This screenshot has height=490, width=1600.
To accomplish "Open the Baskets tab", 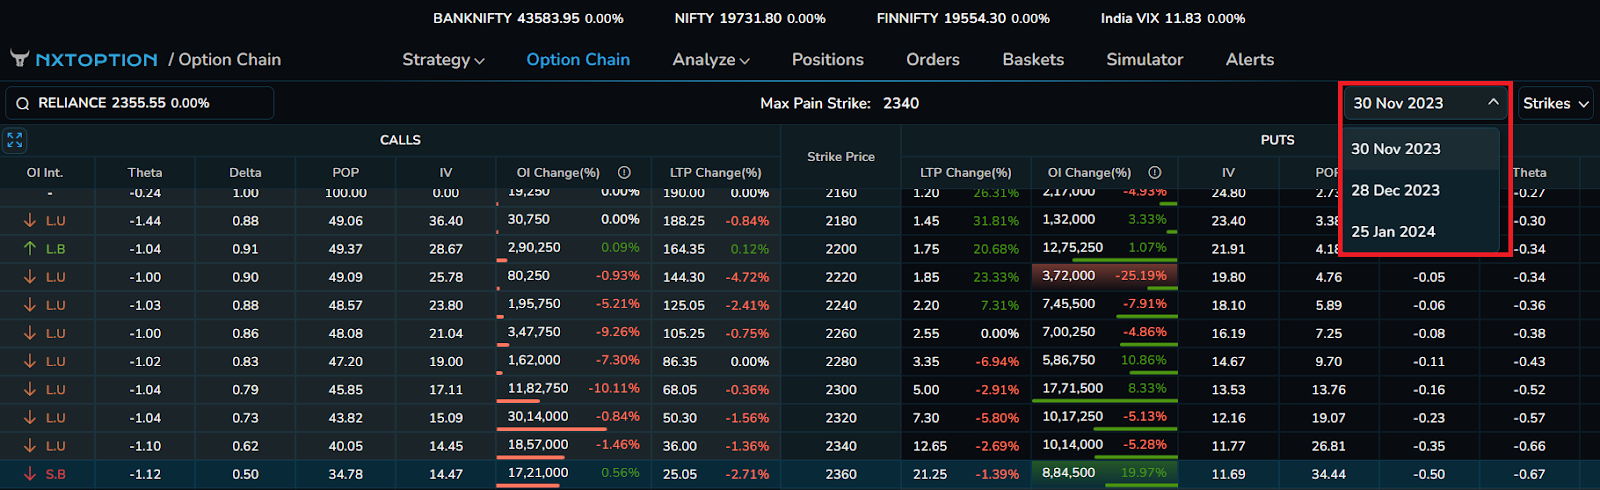I will [1033, 60].
